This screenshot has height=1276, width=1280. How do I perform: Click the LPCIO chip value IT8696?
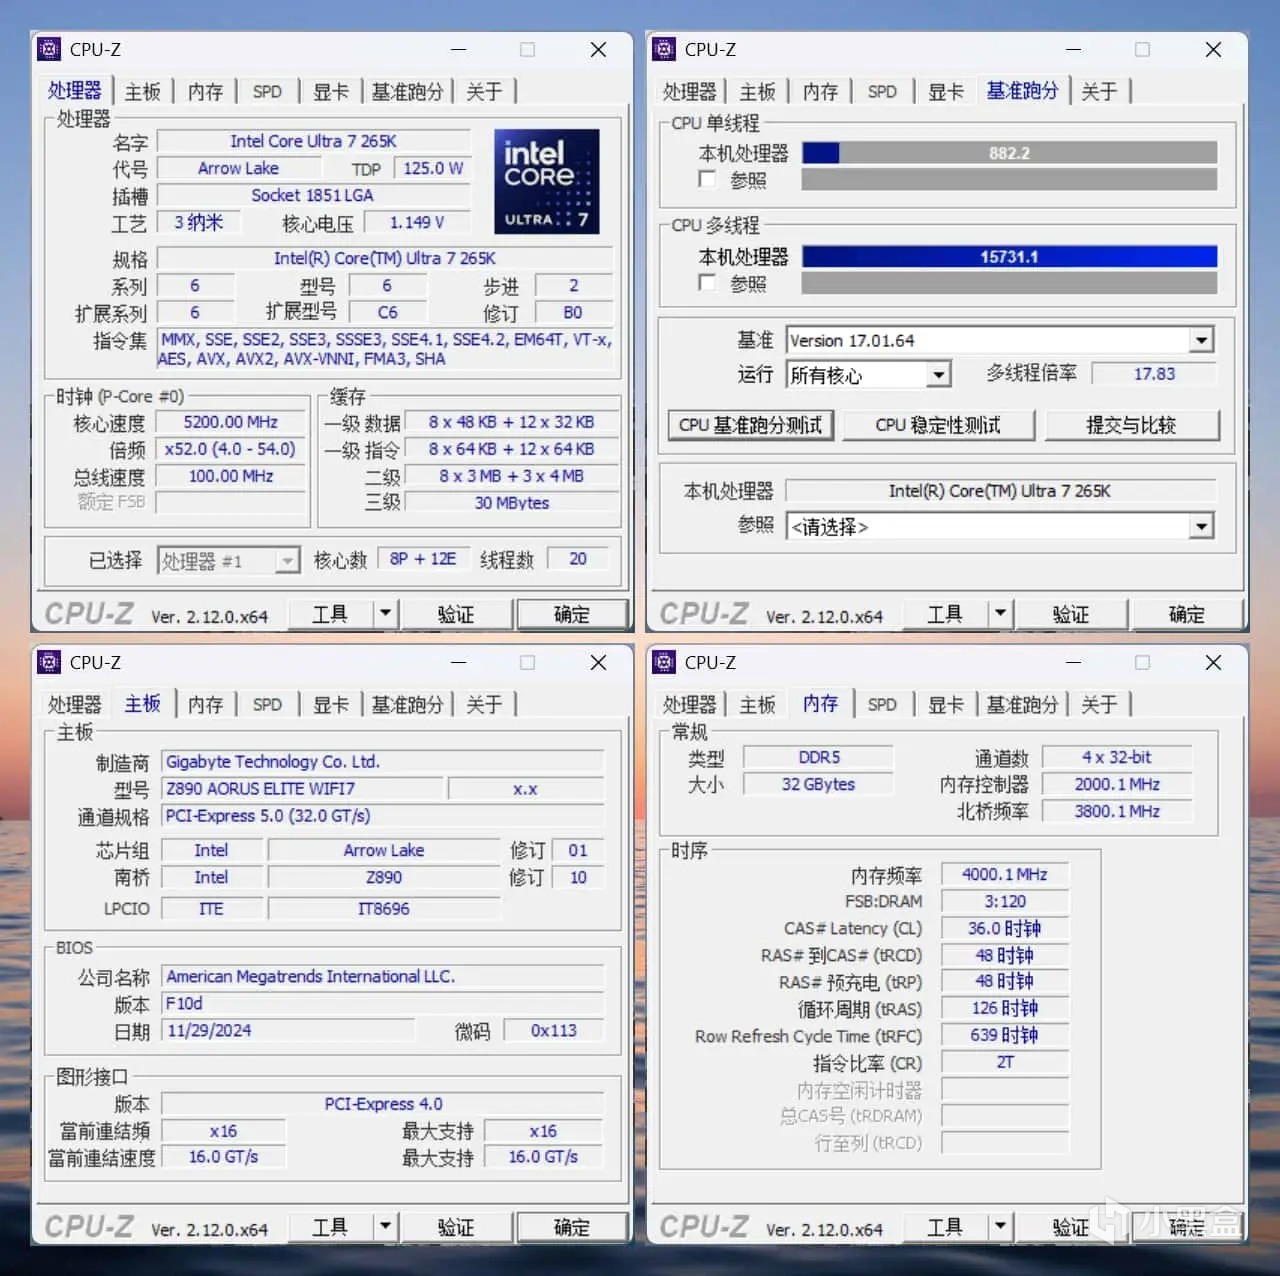click(384, 909)
